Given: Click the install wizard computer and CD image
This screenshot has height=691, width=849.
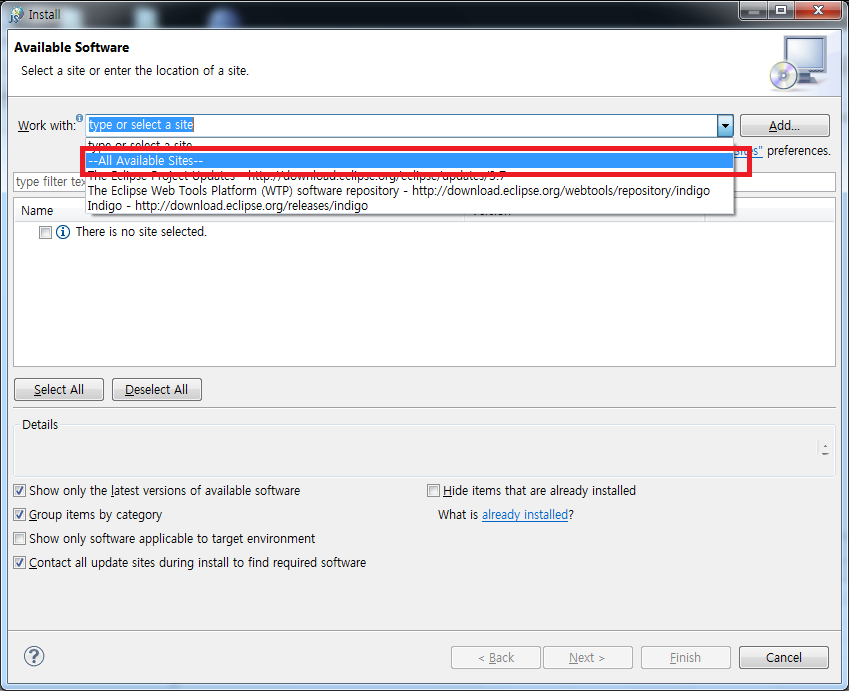Looking at the screenshot, I should [x=799, y=62].
